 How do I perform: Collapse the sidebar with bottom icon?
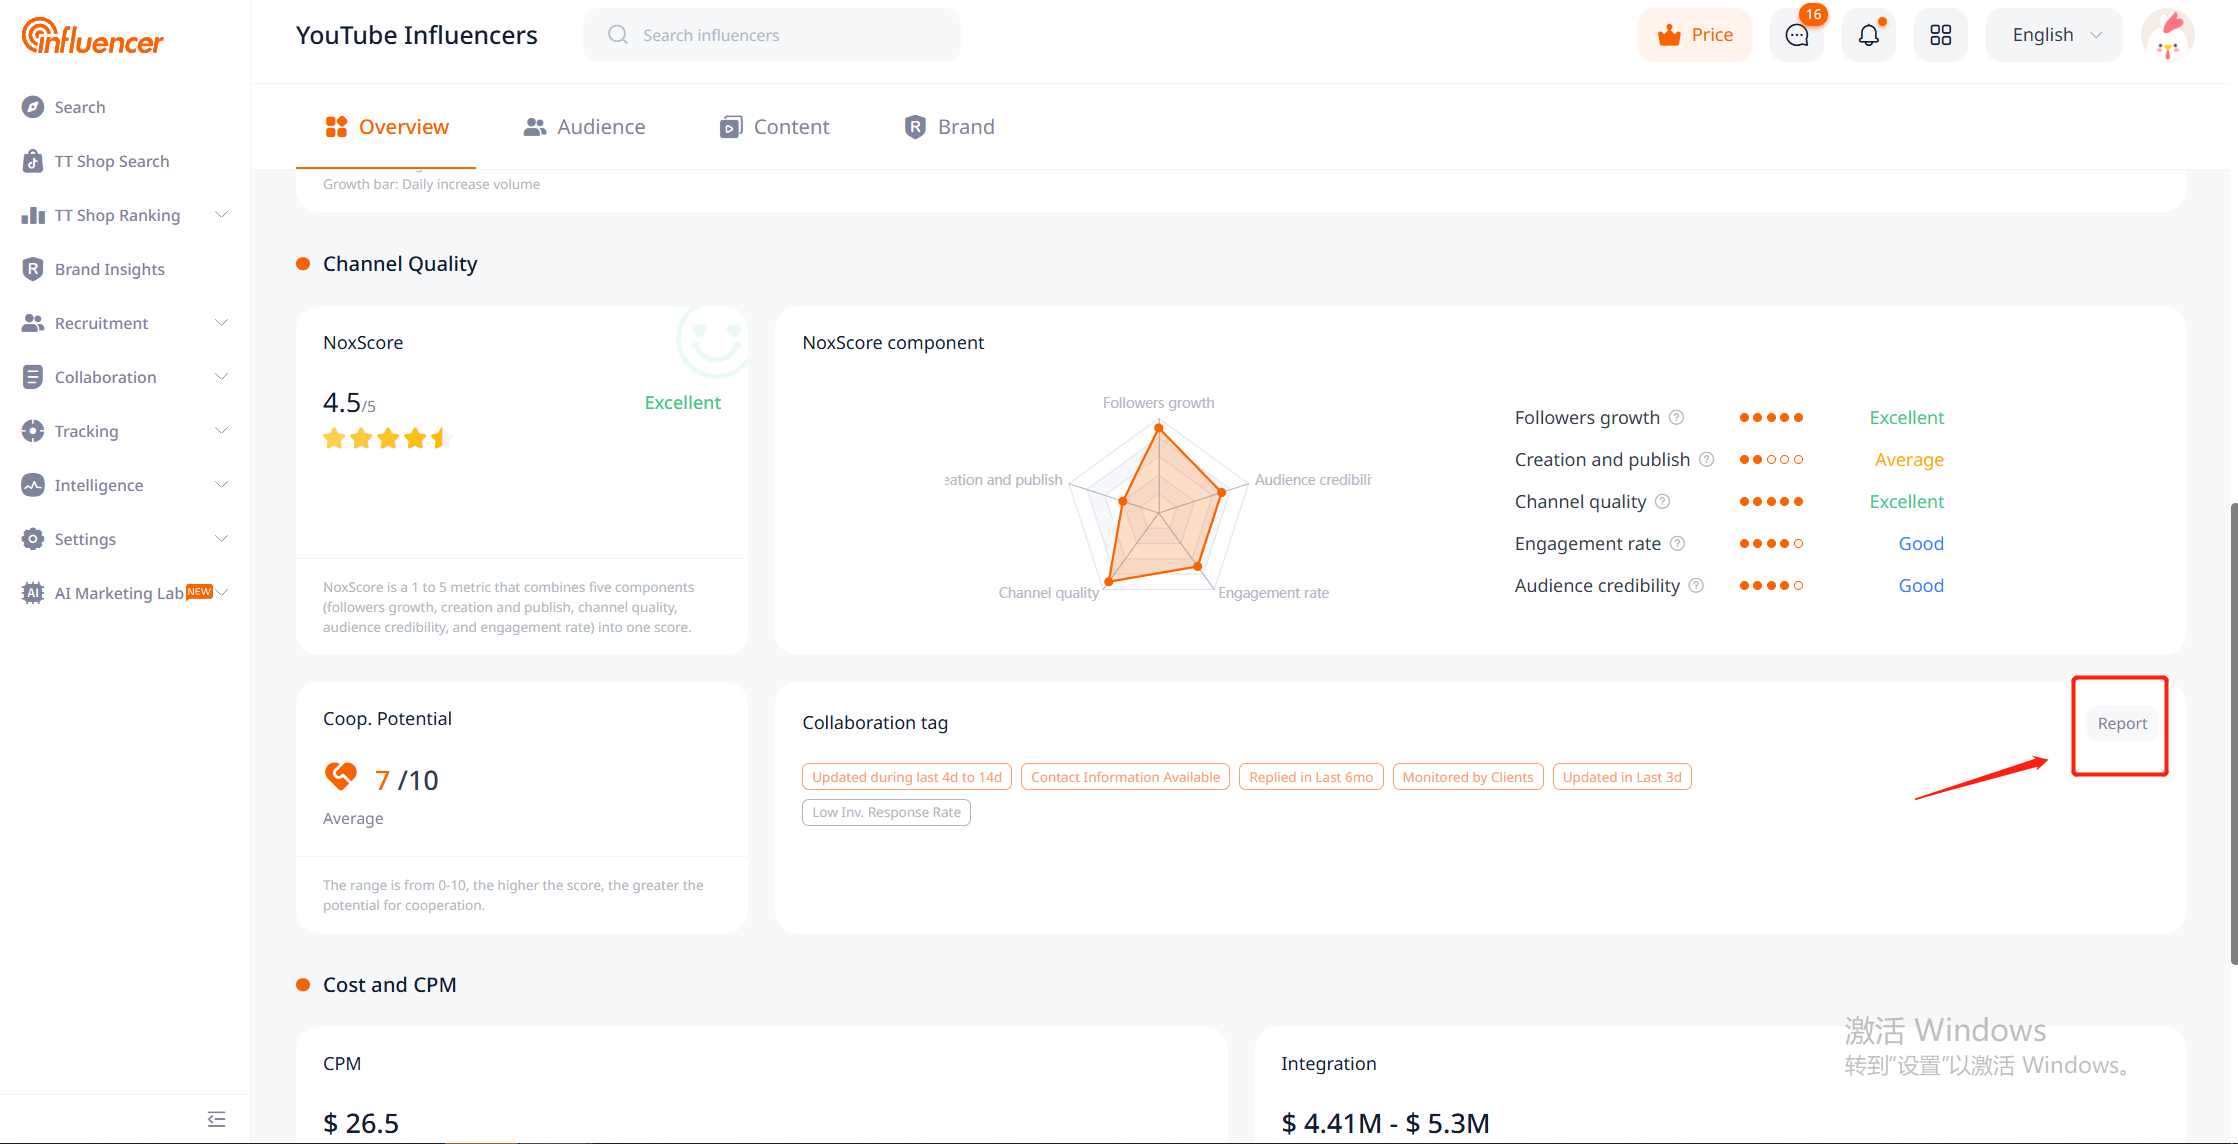click(x=216, y=1119)
